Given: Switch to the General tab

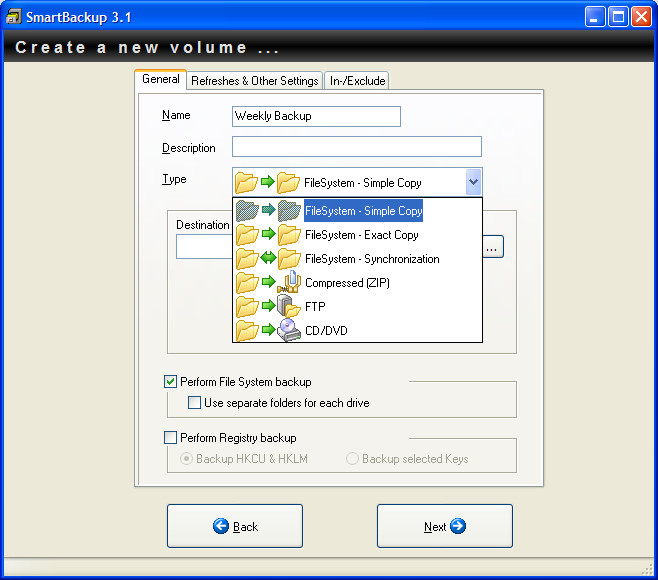Looking at the screenshot, I should tap(161, 79).
